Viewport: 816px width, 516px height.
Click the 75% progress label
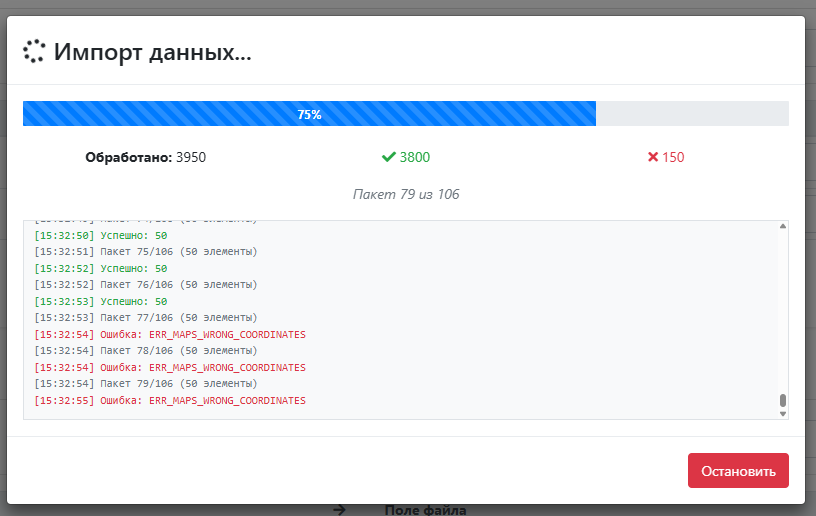(309, 114)
